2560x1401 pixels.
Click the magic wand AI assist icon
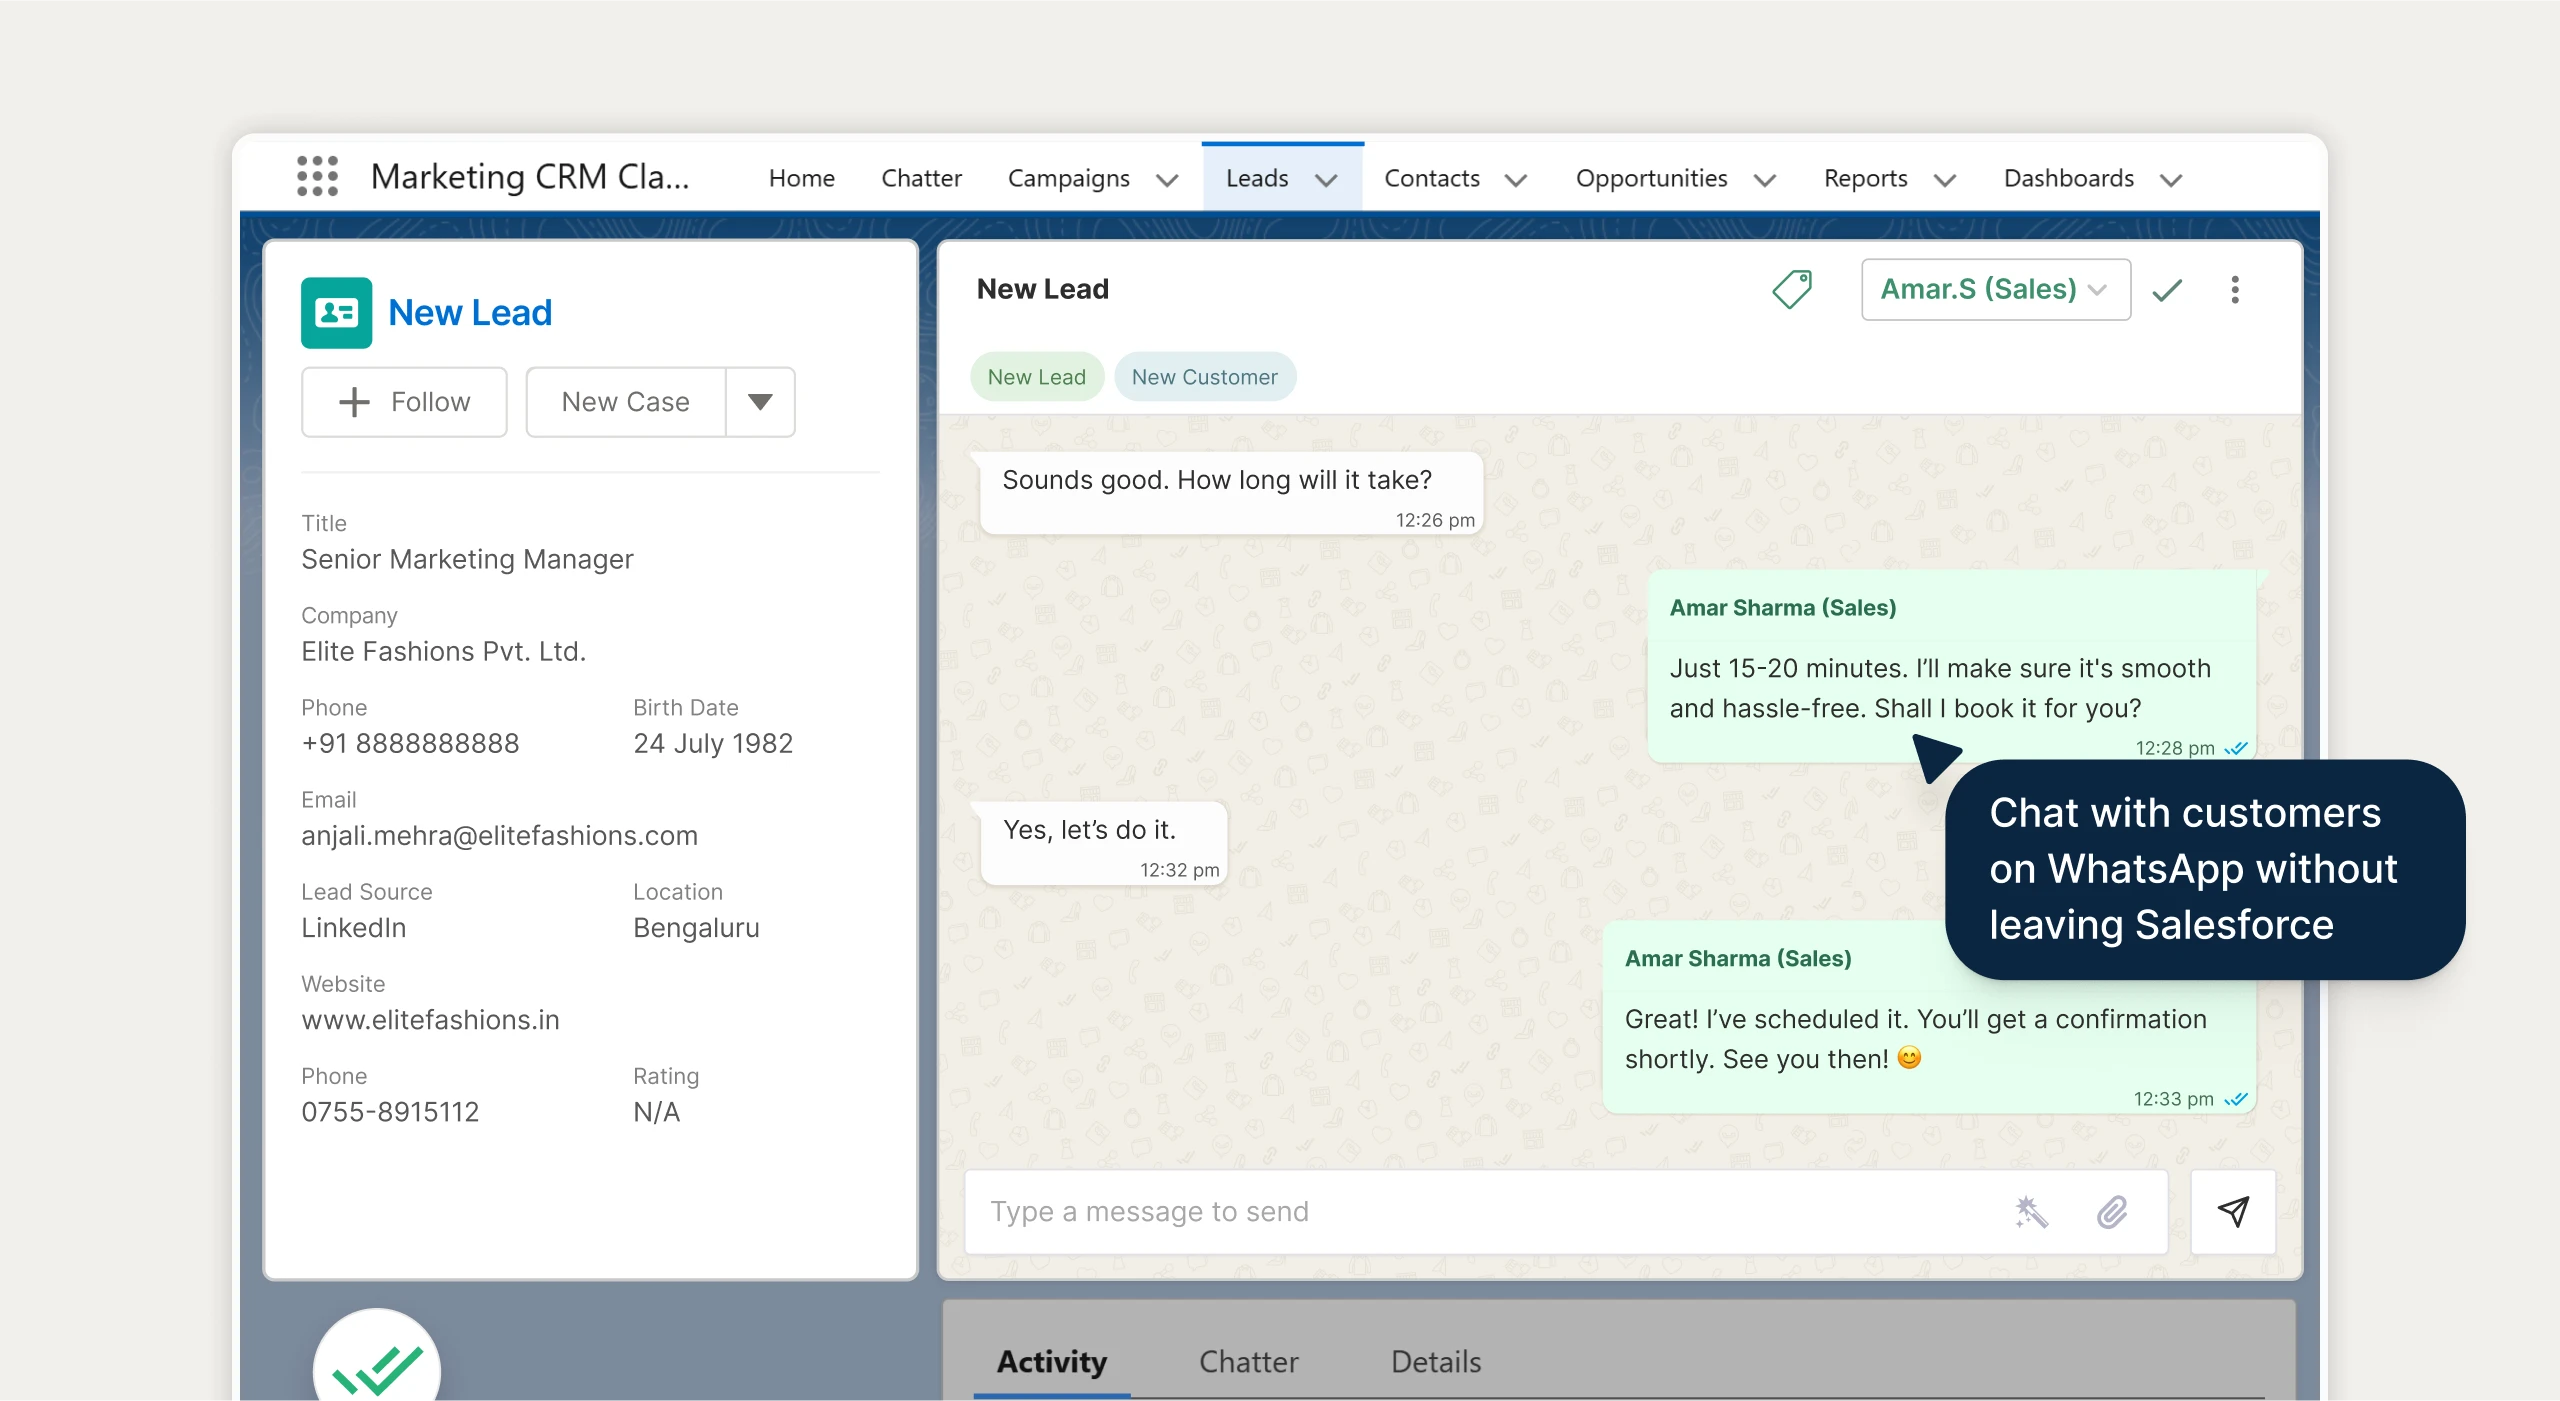pyautogui.click(x=2031, y=1212)
